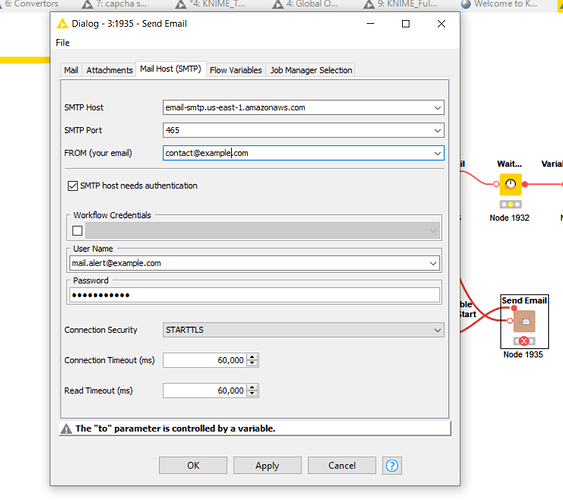
Task: Click the KNIME triangle icon in dialog title
Action: point(62,24)
